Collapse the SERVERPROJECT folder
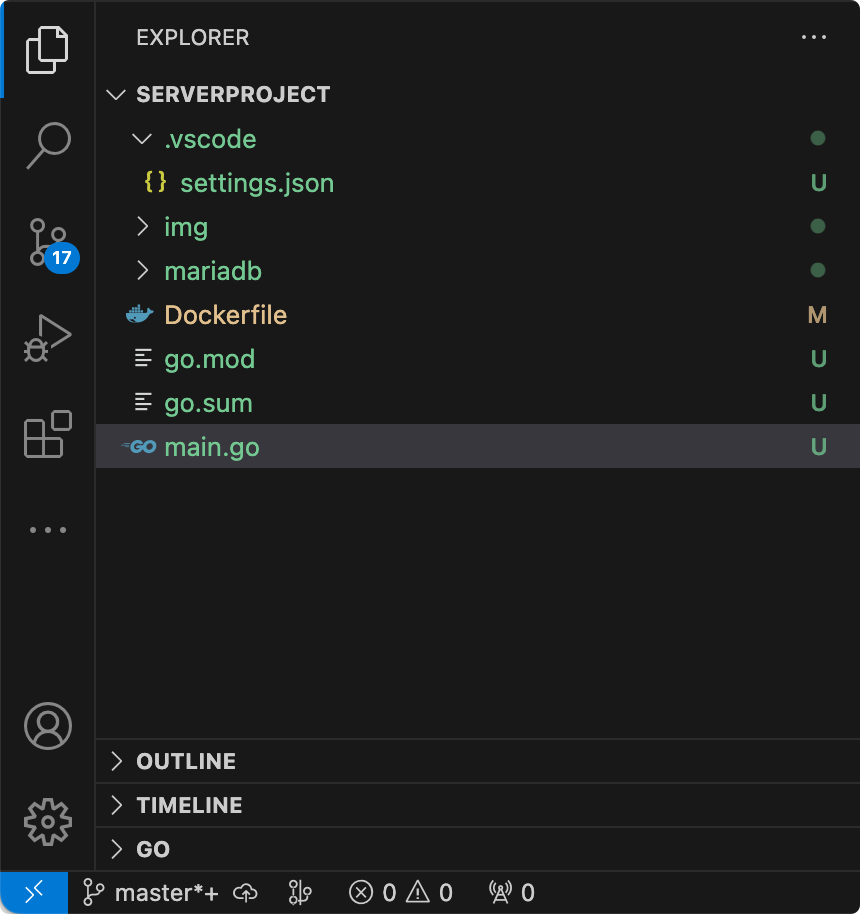This screenshot has width=860, height=914. 116,94
